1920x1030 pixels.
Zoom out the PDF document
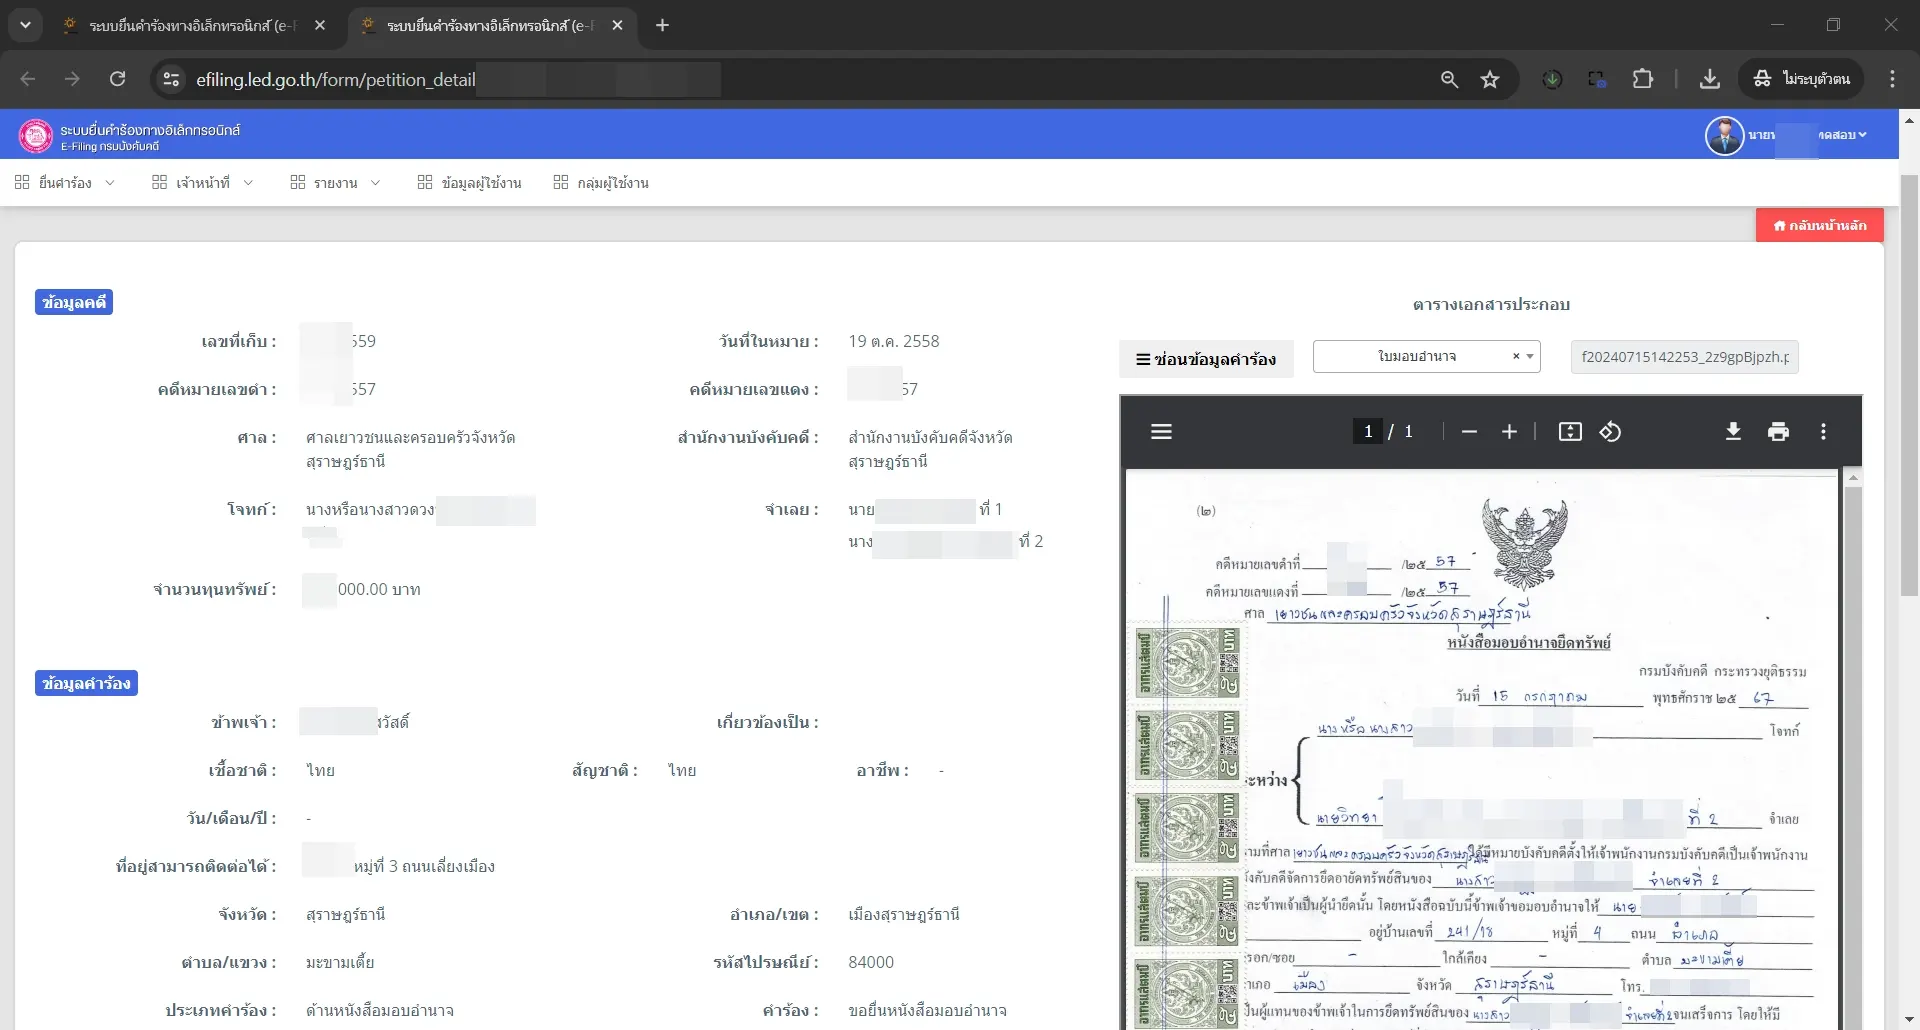pyautogui.click(x=1469, y=432)
